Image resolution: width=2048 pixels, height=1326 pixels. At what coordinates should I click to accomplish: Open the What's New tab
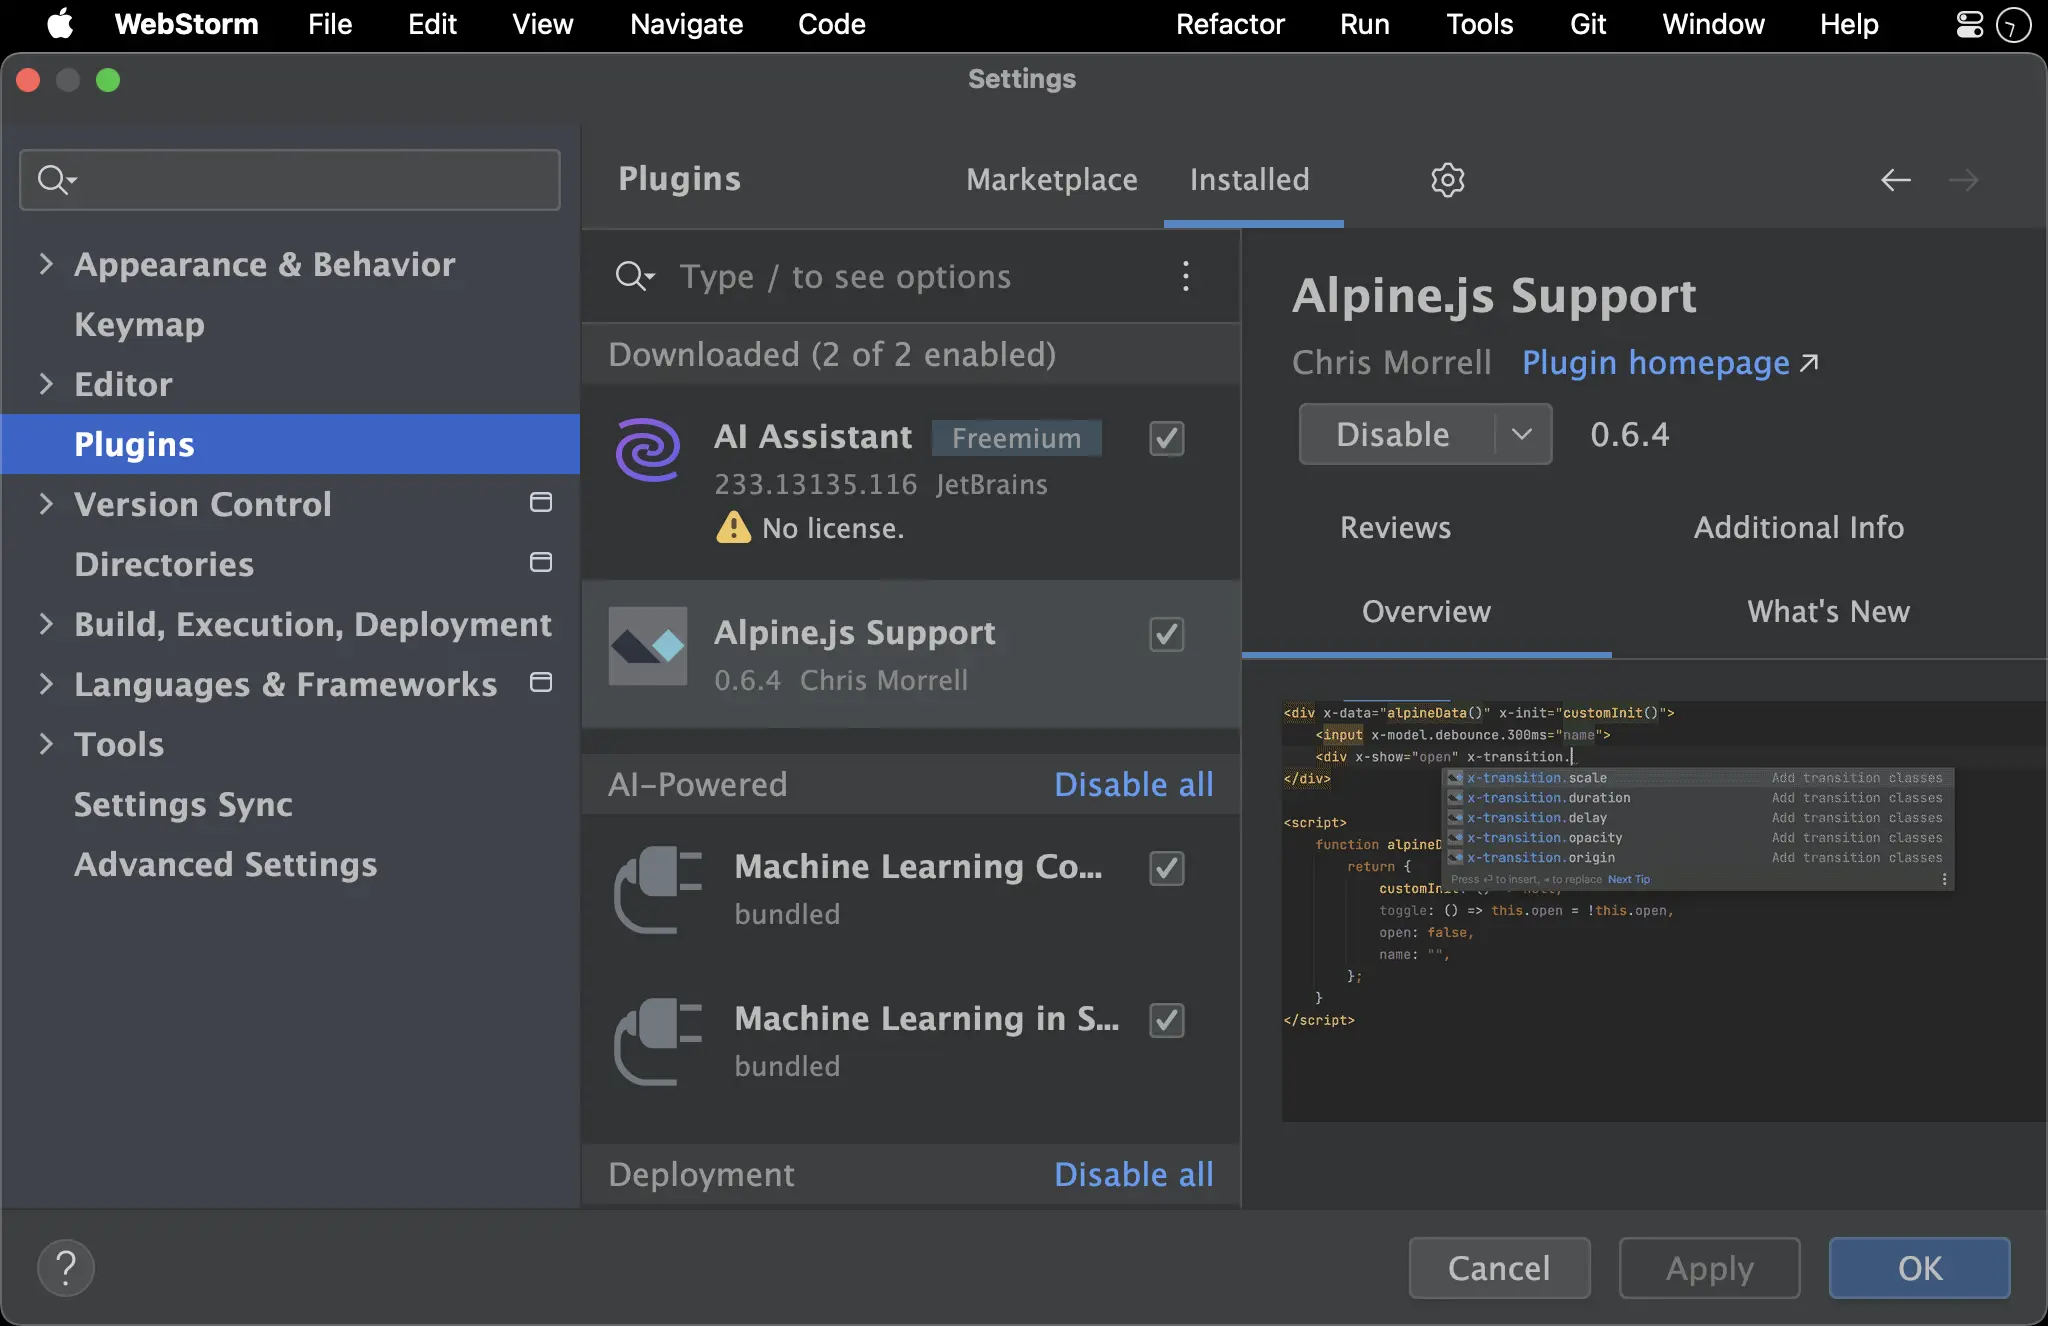point(1828,611)
